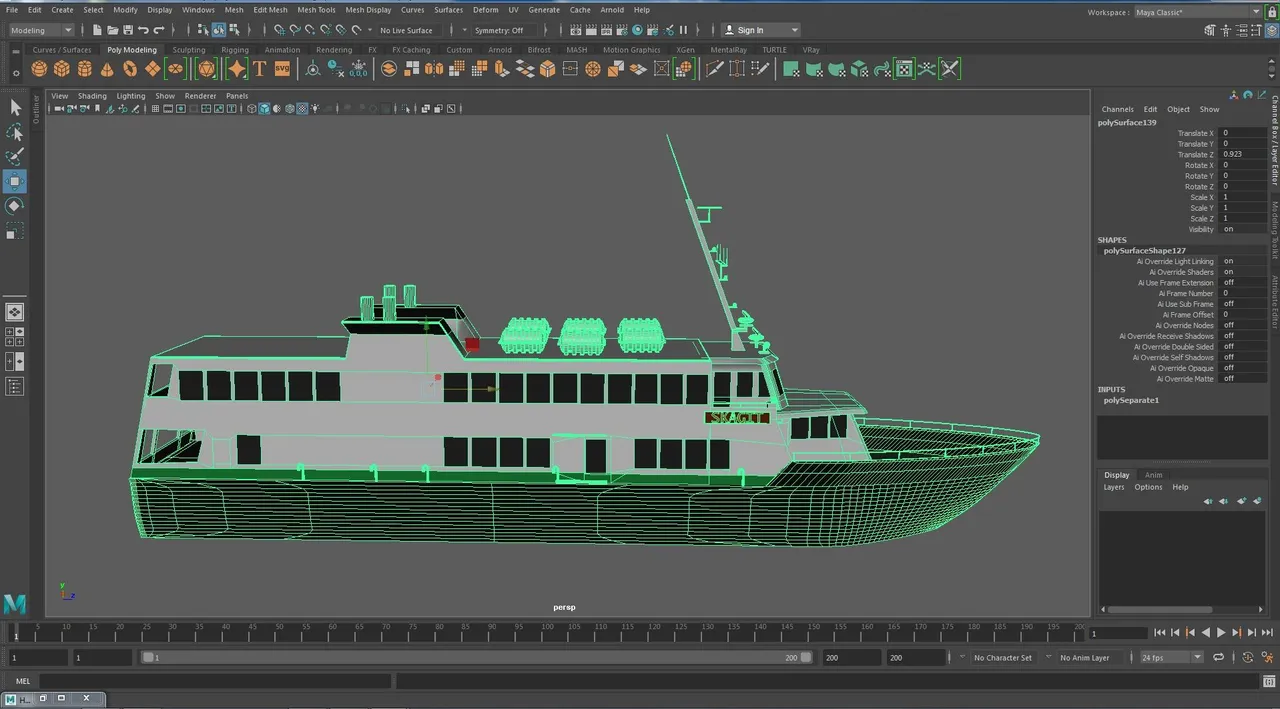Screen dimensions: 1280x709
Task: Create a polygon cone from the shelf
Action: (108, 69)
